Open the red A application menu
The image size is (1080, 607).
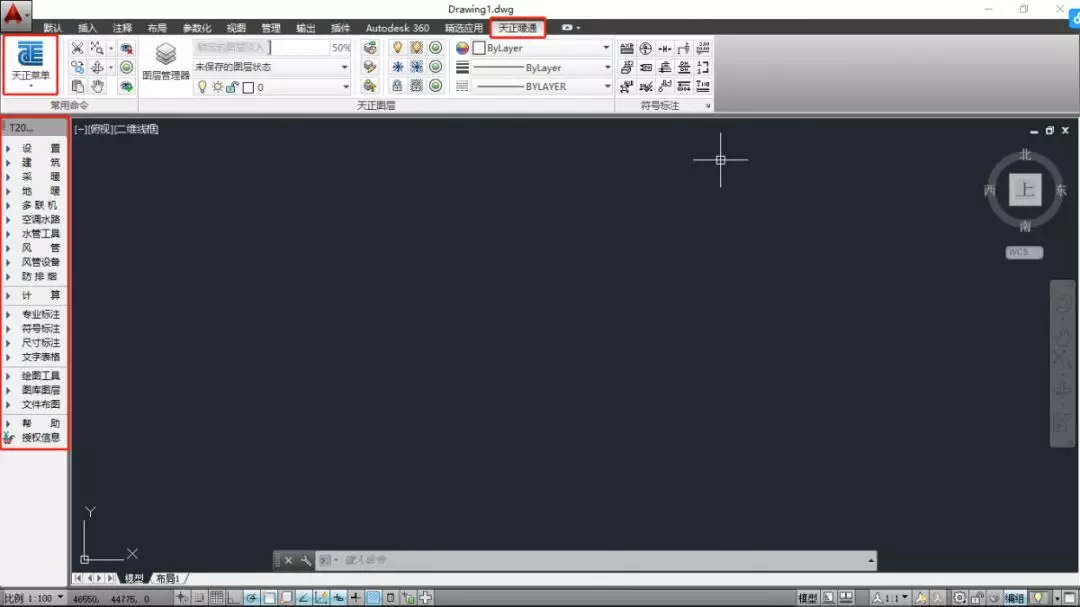pos(14,15)
